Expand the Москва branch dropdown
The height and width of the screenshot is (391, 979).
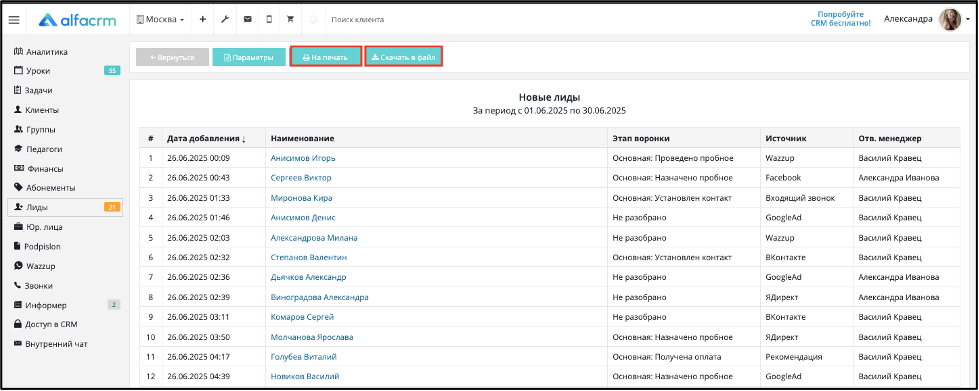pos(160,19)
